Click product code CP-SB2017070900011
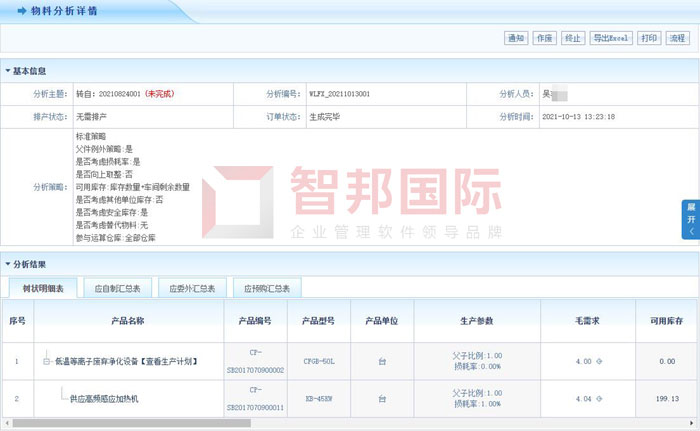This screenshot has height=431, width=700. [255, 399]
